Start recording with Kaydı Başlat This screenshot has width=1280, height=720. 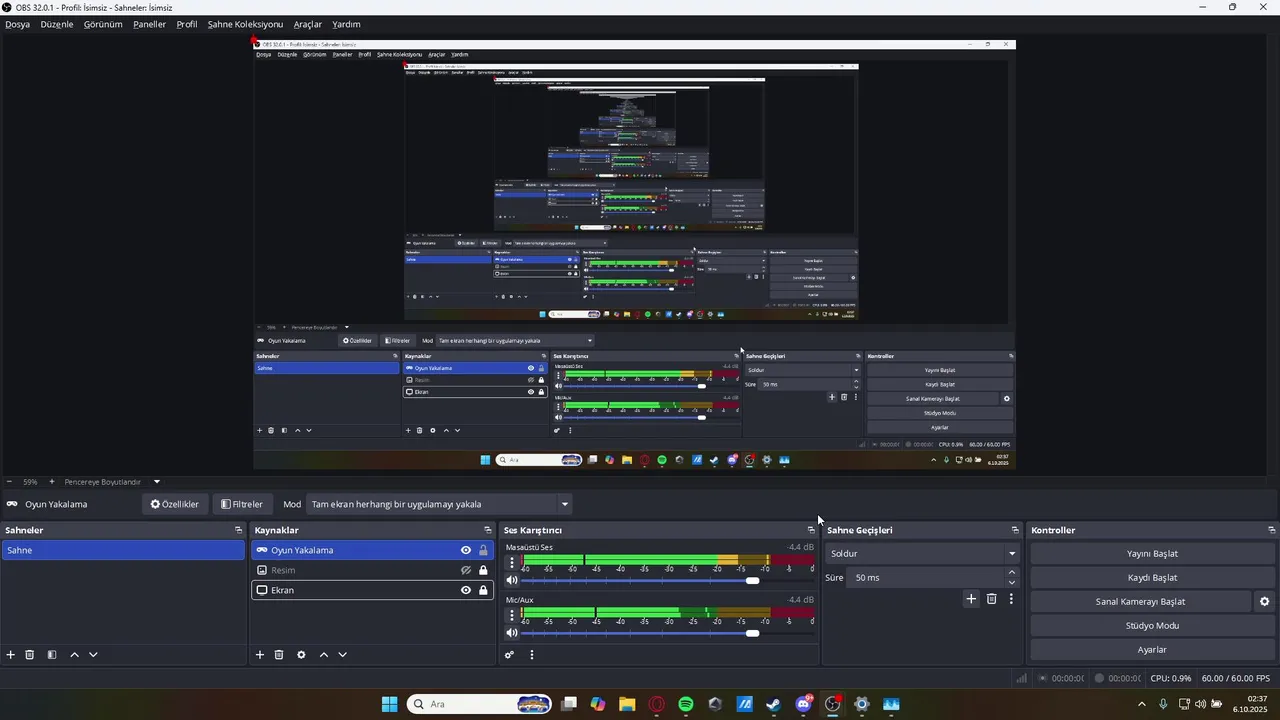(x=1152, y=578)
